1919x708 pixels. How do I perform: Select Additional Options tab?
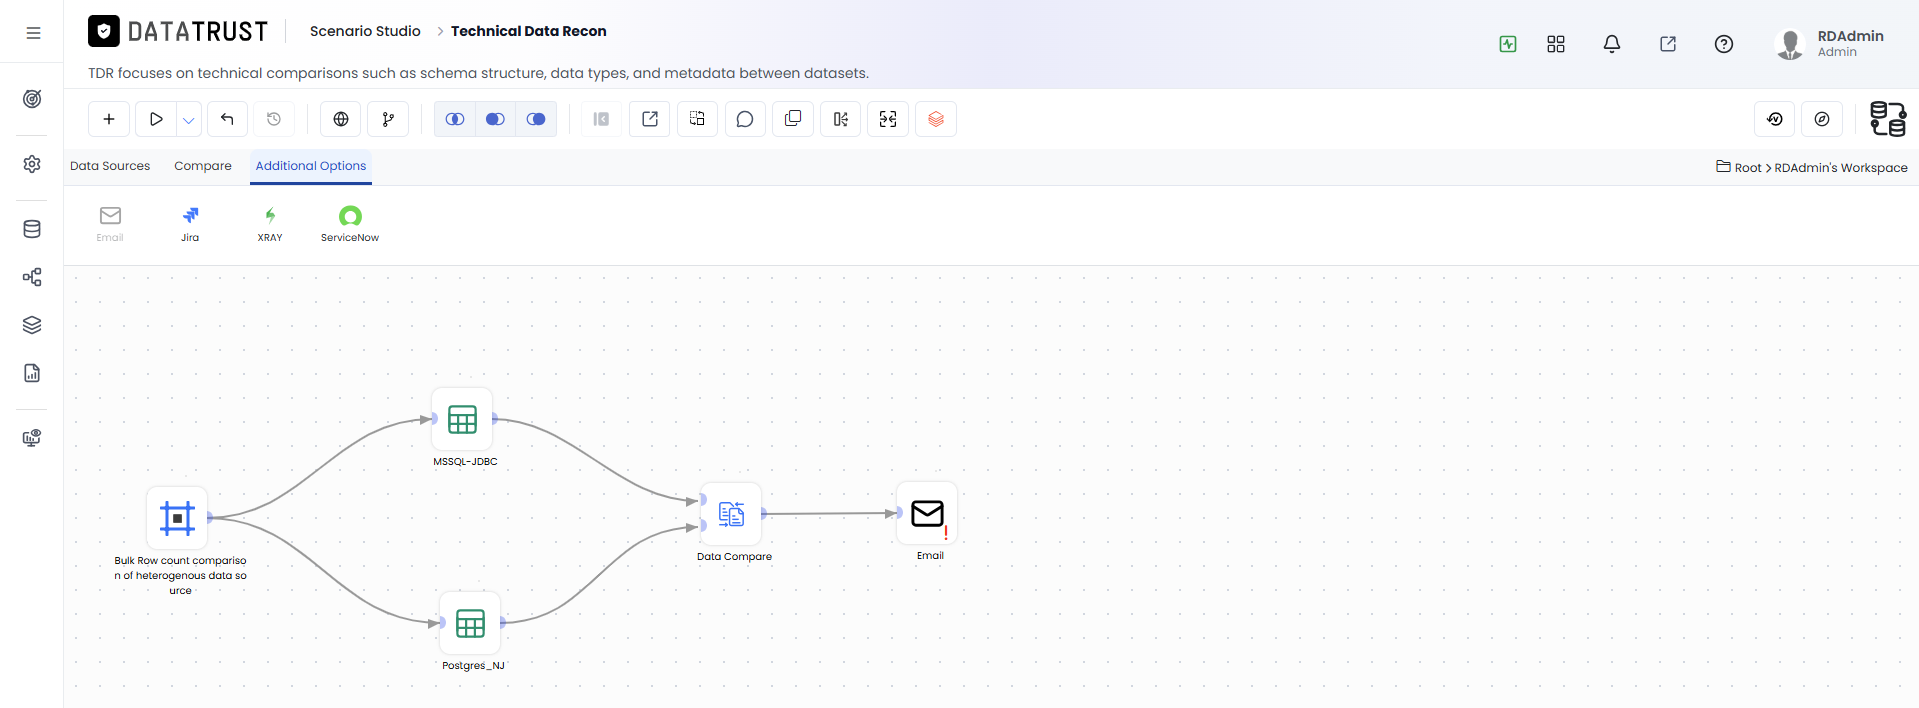click(x=311, y=166)
